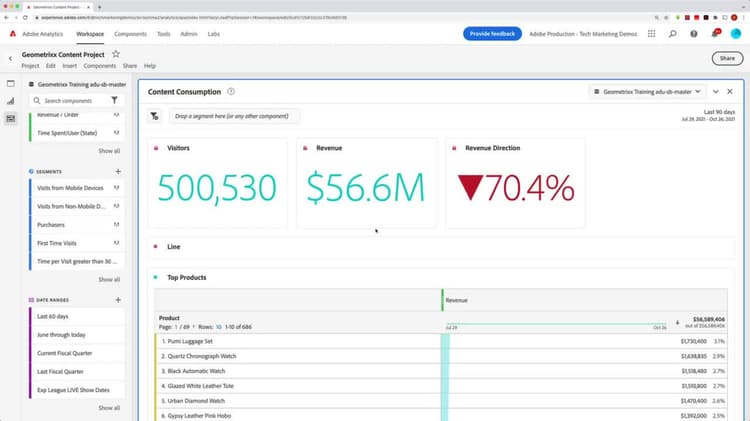Viewport: 750px width, 421px height.
Task: Add a new date range with plus icon
Action: click(x=118, y=300)
